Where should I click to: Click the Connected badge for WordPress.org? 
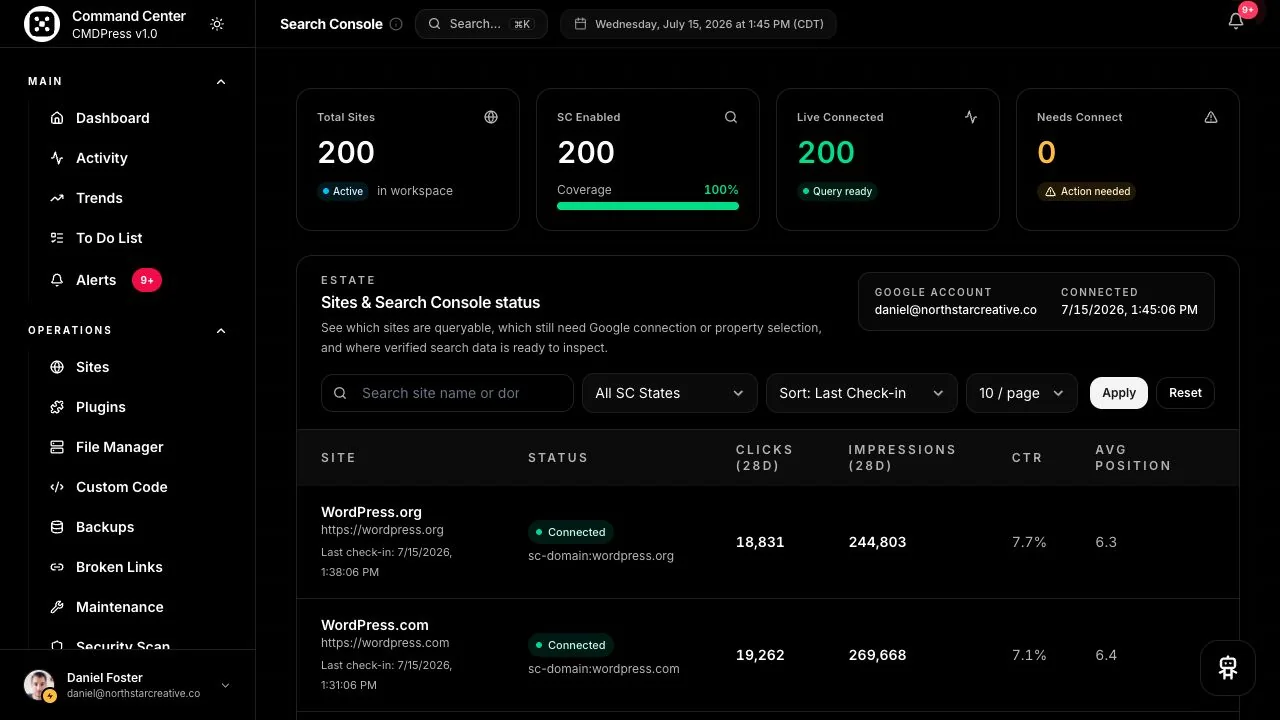[570, 532]
